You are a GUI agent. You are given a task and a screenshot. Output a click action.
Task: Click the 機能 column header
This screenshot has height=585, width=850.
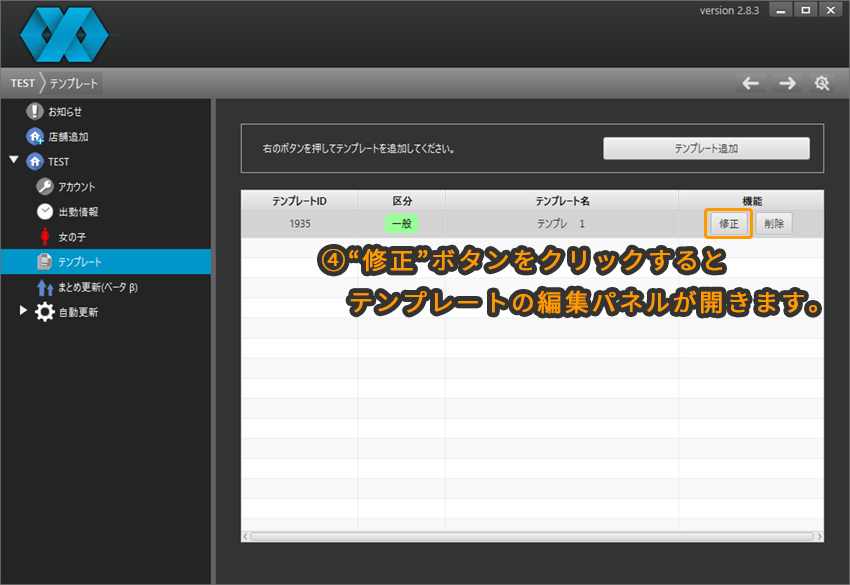tap(752, 201)
